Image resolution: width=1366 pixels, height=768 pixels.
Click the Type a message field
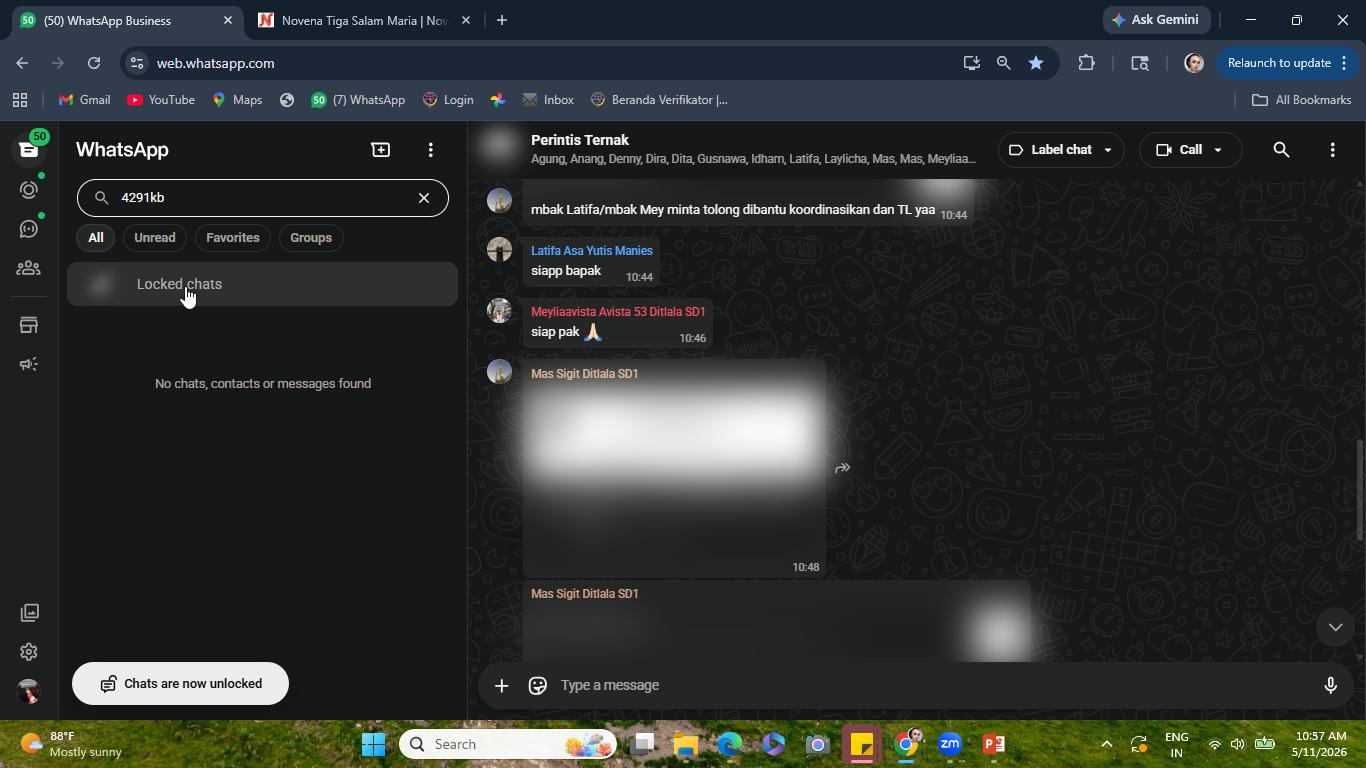930,685
